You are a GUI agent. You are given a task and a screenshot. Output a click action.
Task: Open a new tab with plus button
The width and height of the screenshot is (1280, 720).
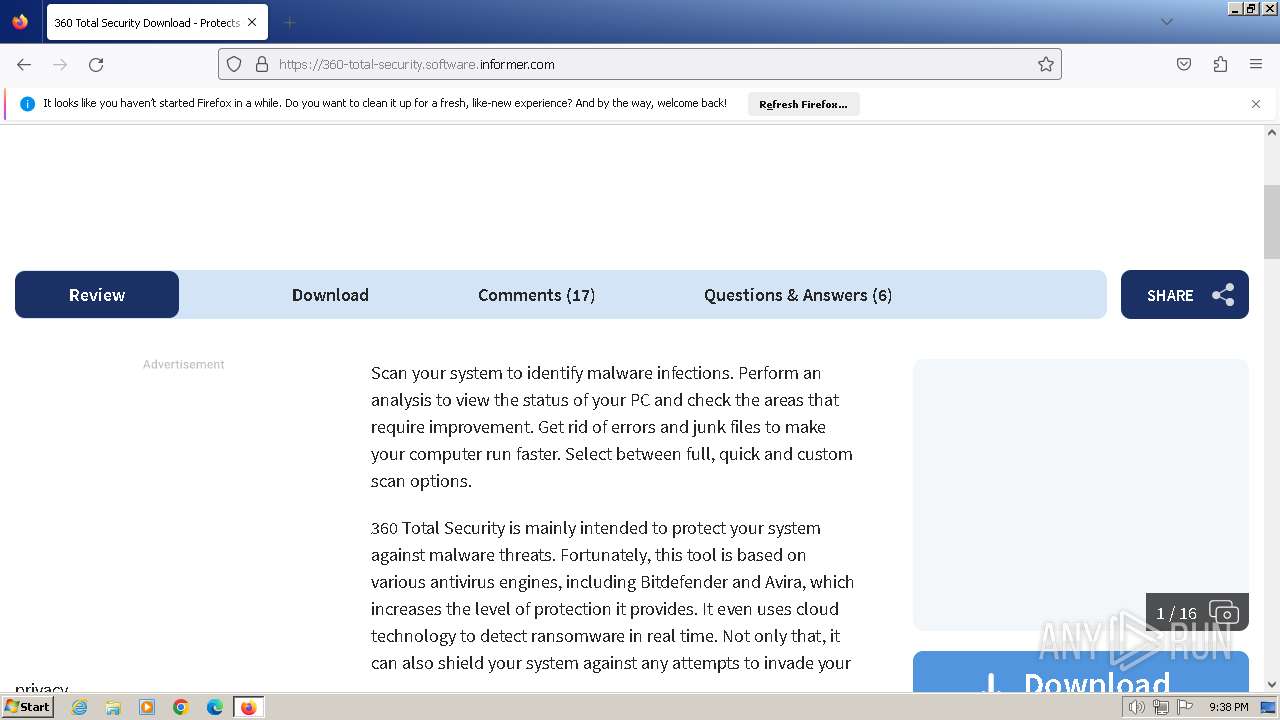[x=289, y=22]
